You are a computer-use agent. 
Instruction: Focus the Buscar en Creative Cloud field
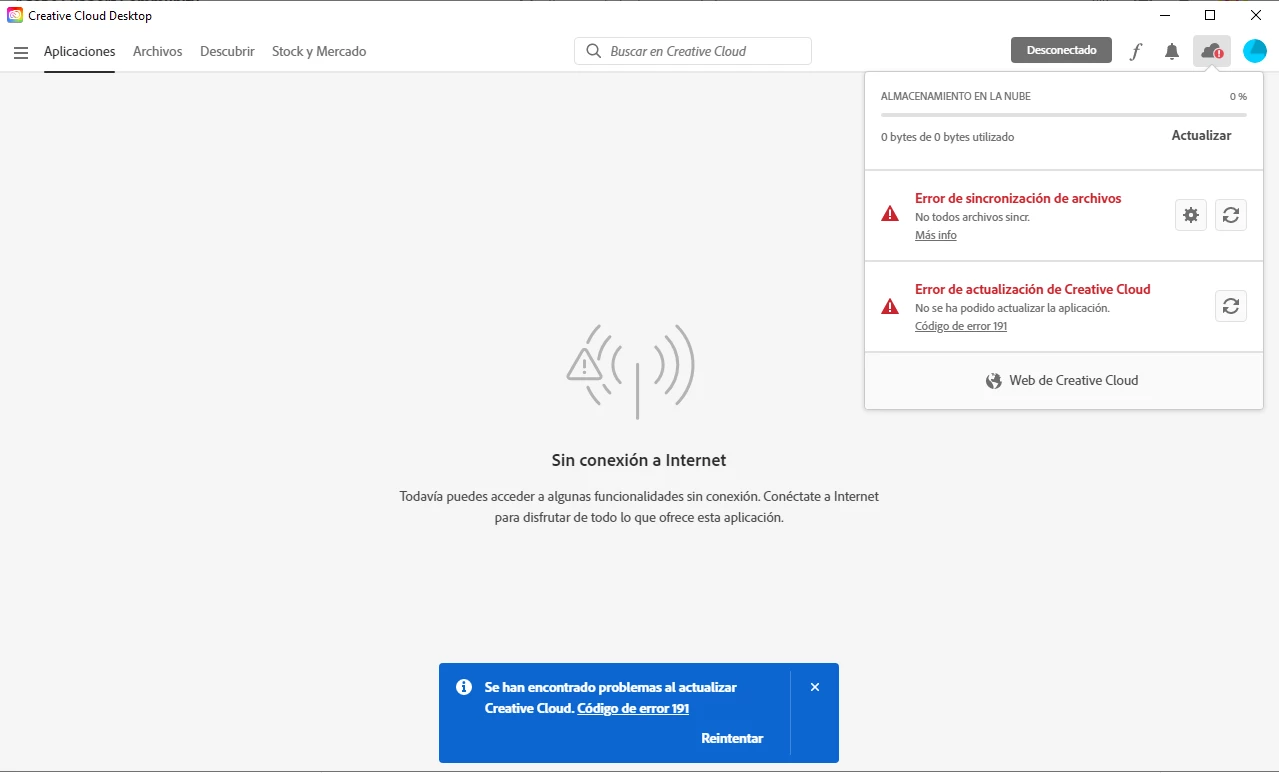(693, 51)
